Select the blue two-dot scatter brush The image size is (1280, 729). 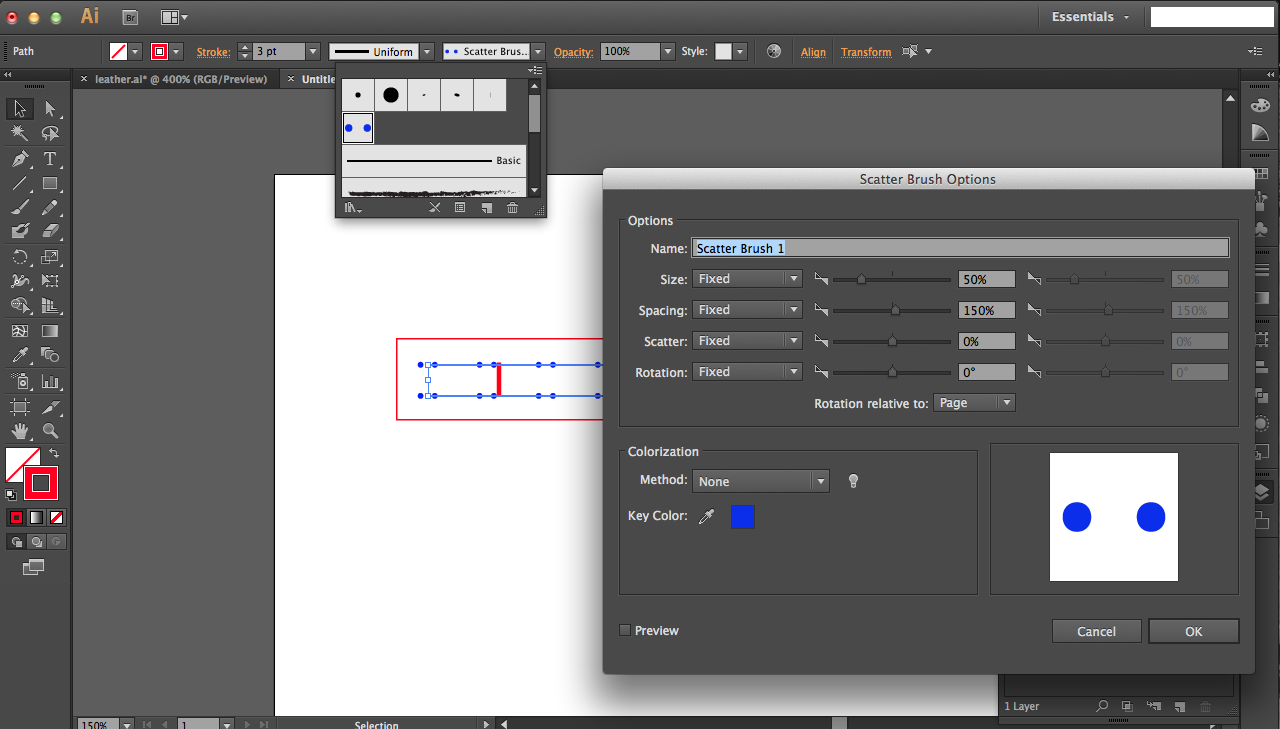358,128
